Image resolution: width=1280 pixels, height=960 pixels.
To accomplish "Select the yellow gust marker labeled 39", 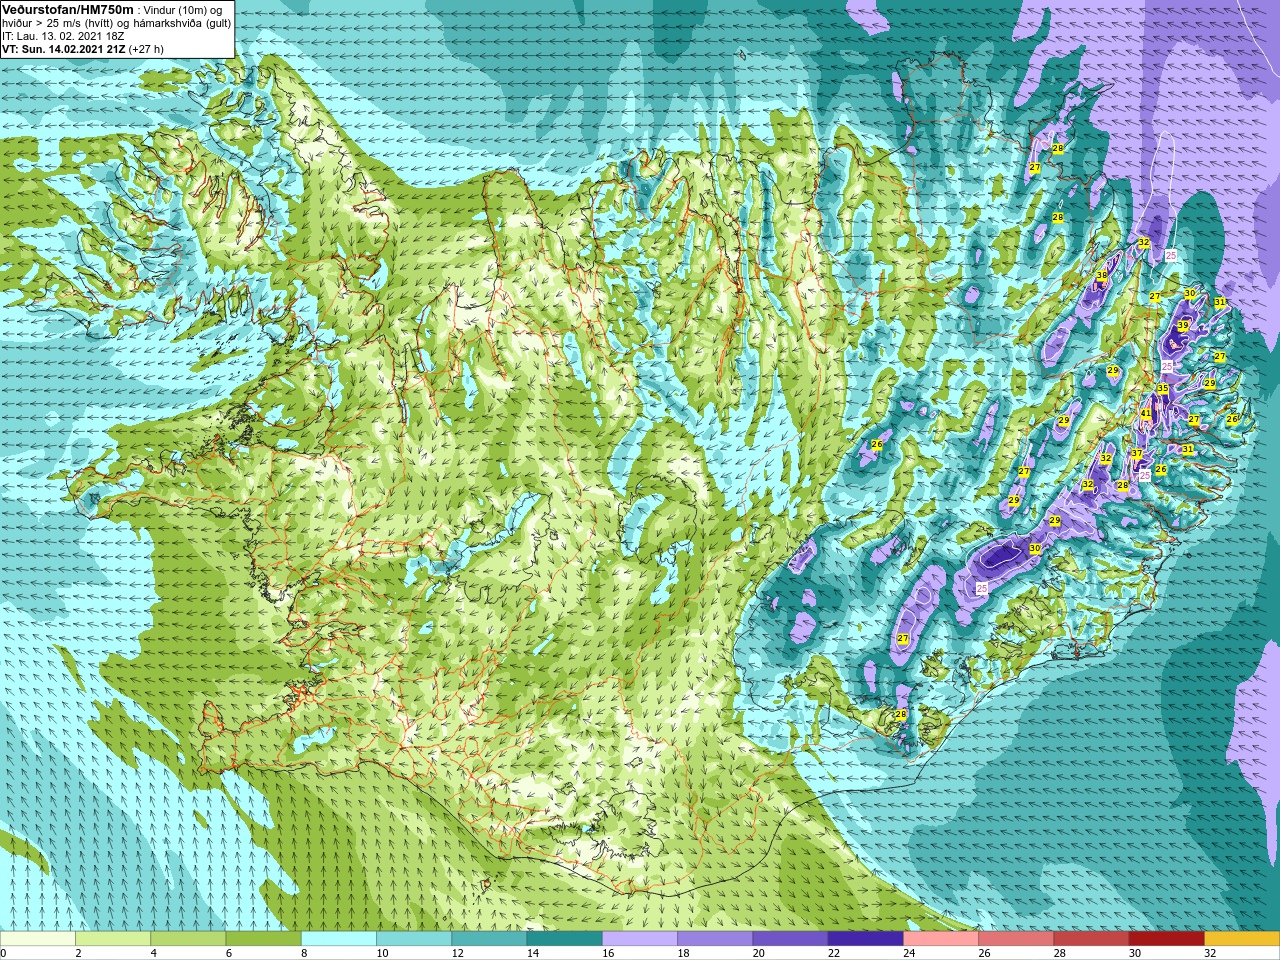I will pos(1182,326).
